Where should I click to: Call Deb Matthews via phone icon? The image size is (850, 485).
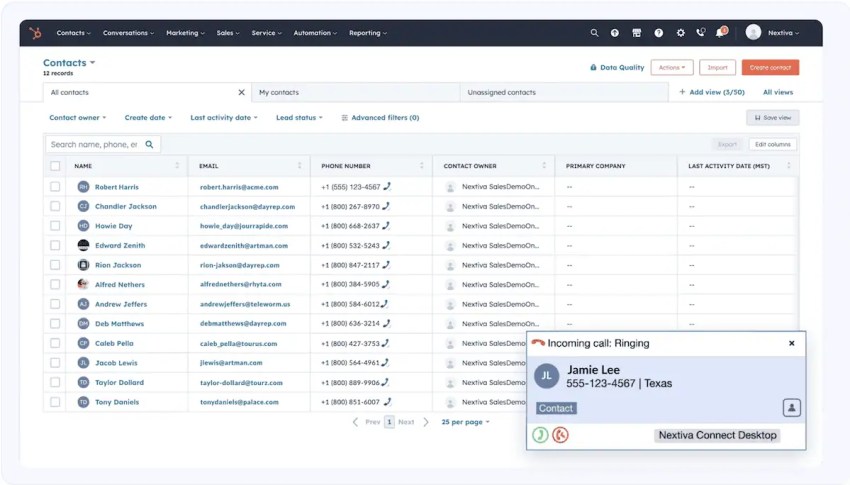click(x=387, y=324)
